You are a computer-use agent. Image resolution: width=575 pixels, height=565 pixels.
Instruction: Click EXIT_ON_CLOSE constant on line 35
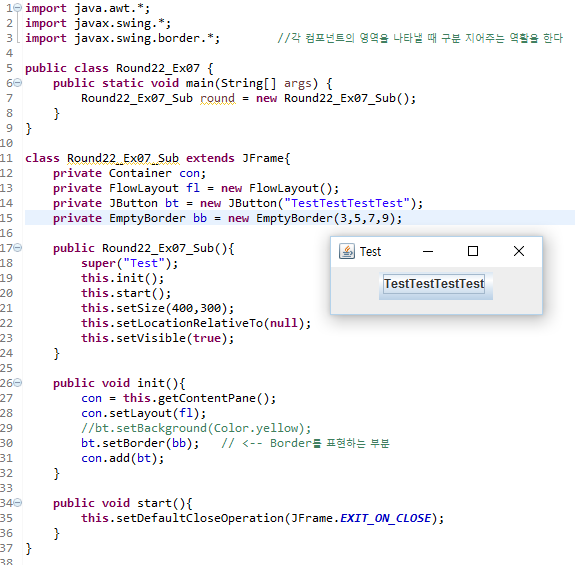click(x=385, y=518)
